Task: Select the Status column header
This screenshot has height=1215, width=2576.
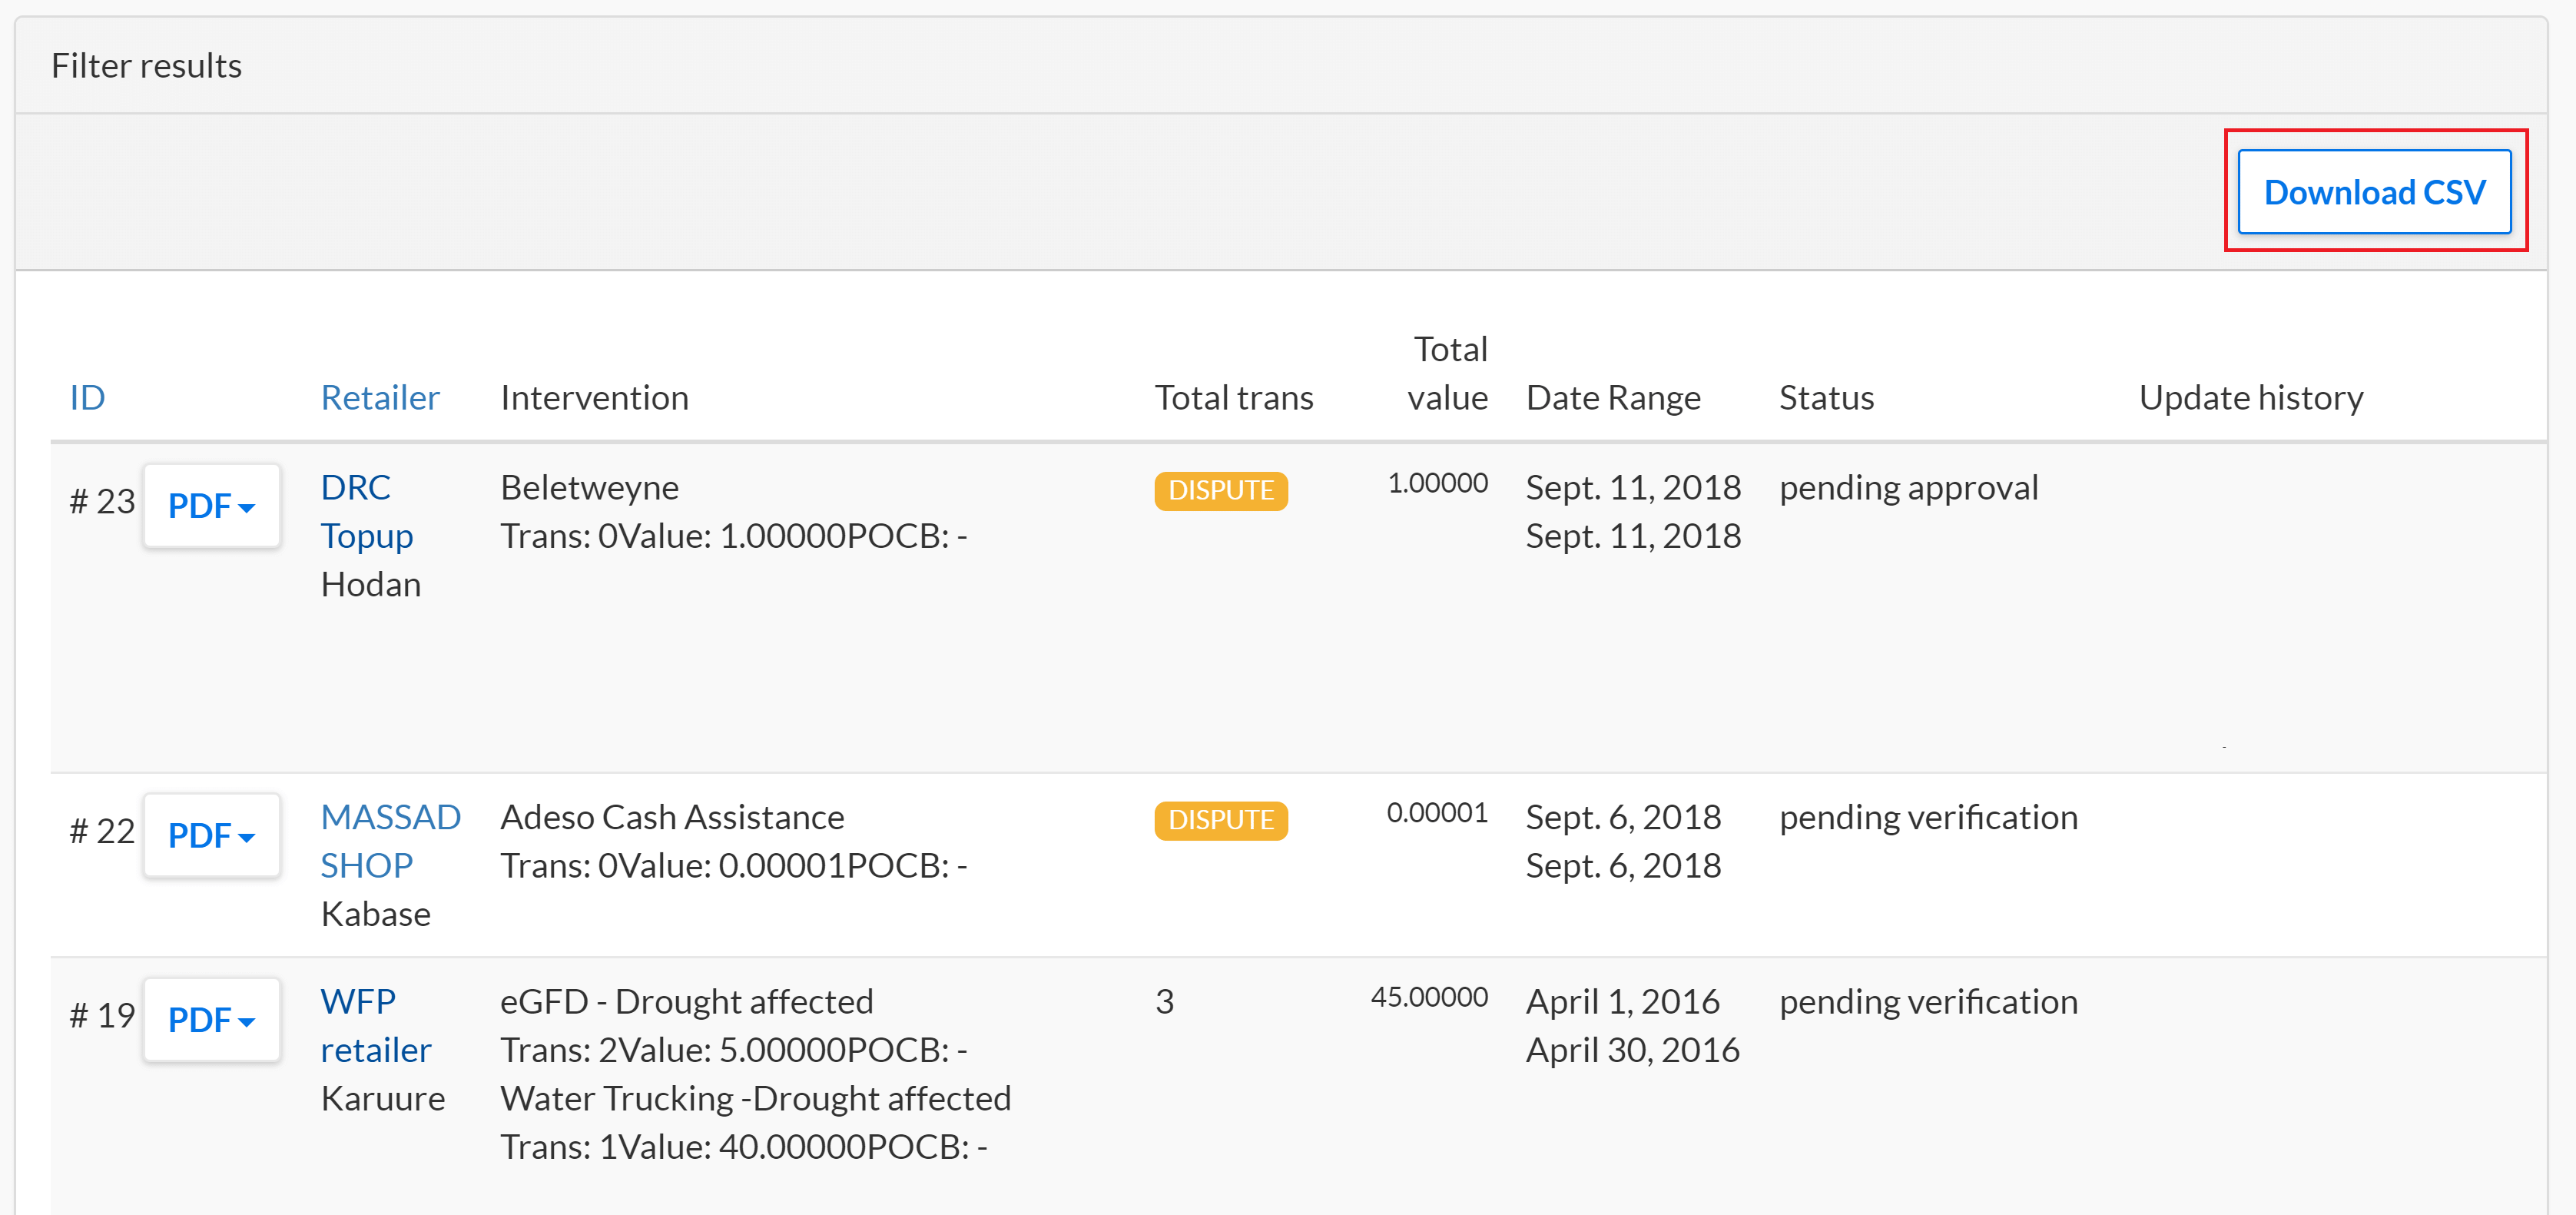Action: 1826,398
